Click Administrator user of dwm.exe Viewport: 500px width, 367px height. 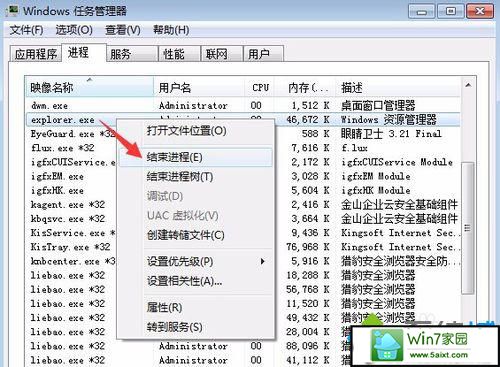pyautogui.click(x=193, y=106)
